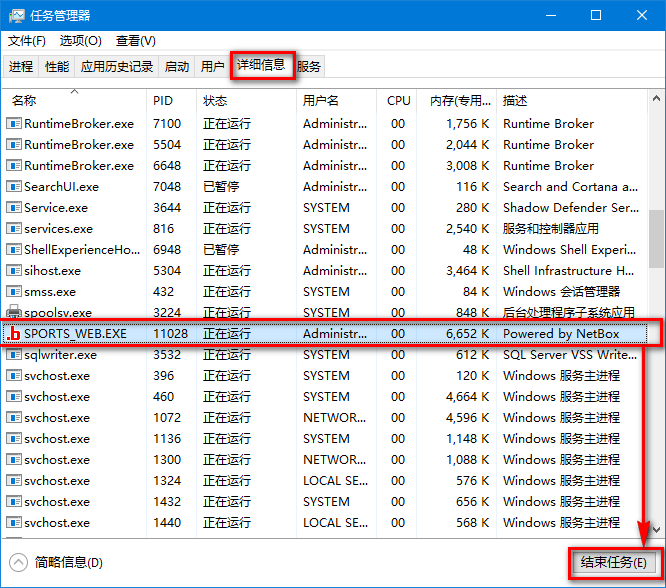Click the icon of svchost.exe PID 1440
Screen dimensions: 666x588
(x=14, y=523)
